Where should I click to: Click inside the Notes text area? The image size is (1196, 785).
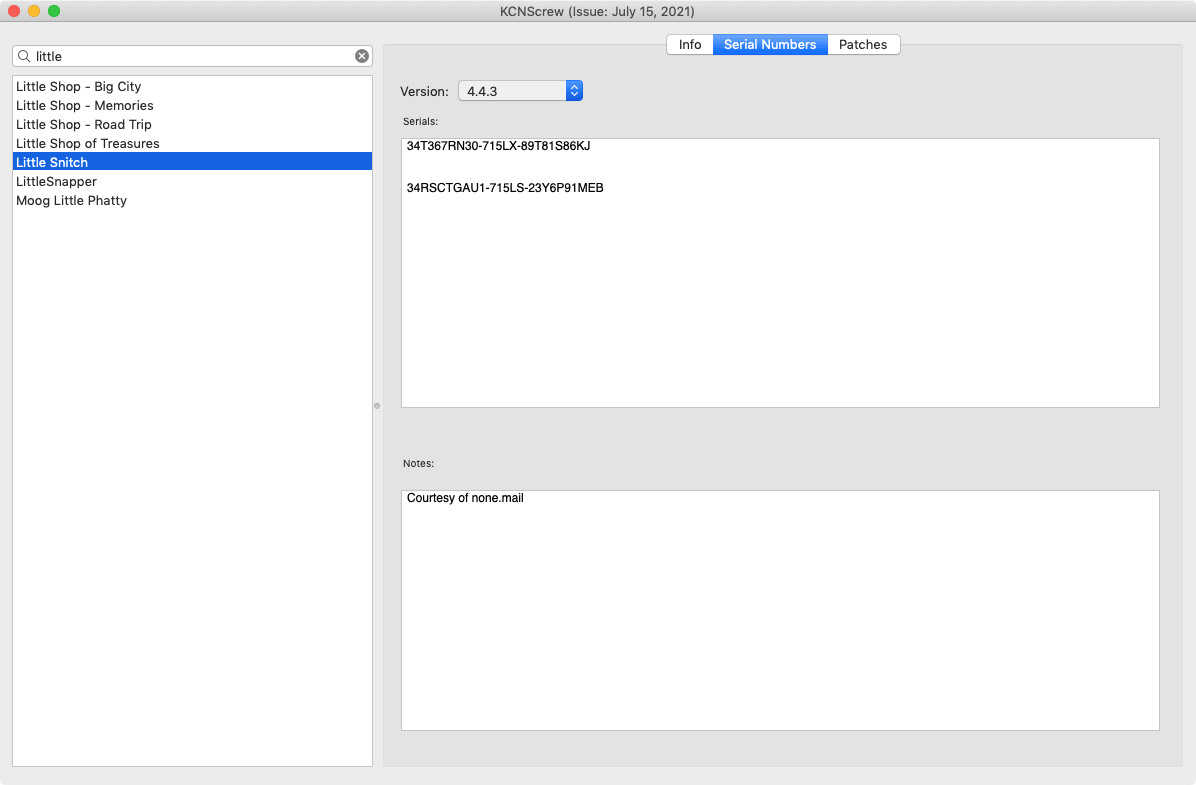pyautogui.click(x=780, y=620)
